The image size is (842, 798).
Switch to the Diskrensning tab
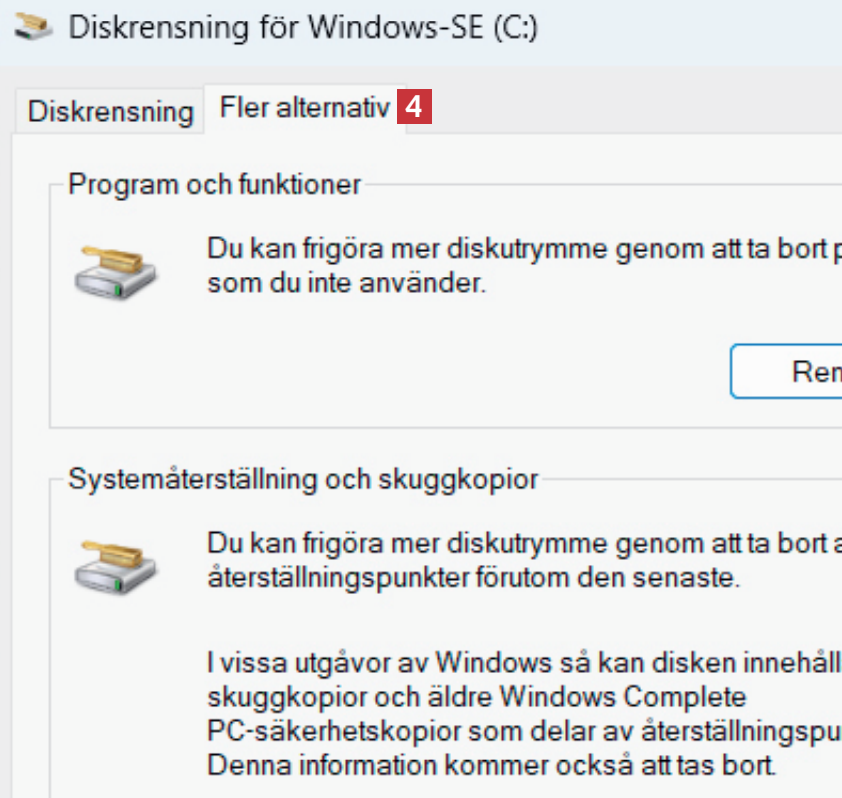pos(110,111)
